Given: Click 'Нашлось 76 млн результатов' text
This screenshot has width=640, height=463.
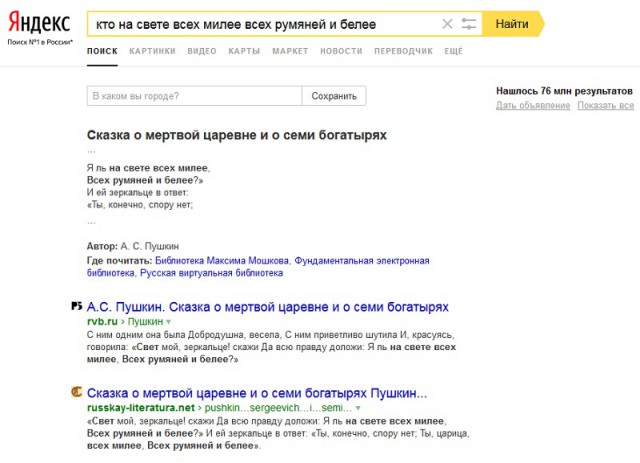Looking at the screenshot, I should tap(564, 91).
